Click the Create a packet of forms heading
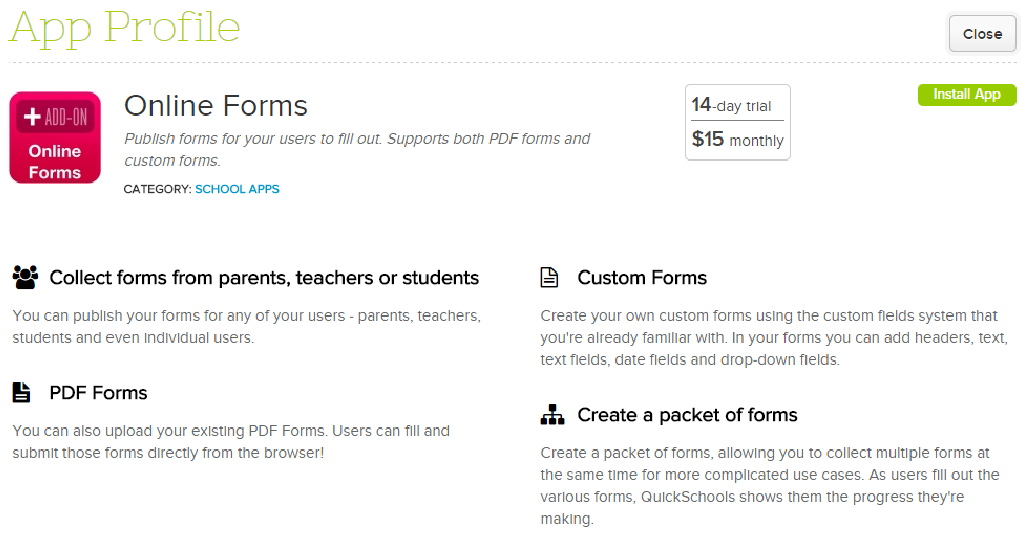Viewport: 1029px width, 536px height. (x=687, y=415)
